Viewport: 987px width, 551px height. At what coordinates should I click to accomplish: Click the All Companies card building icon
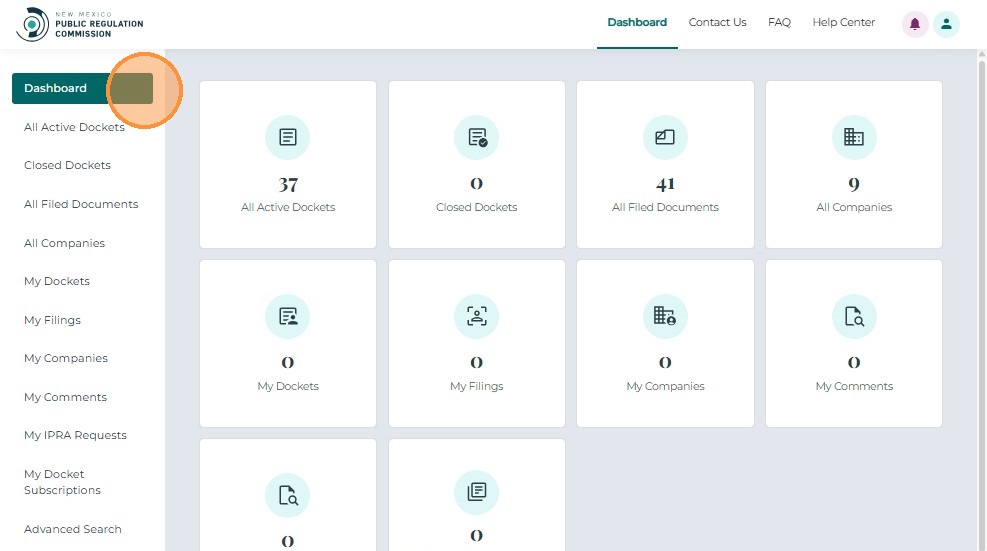pyautogui.click(x=854, y=137)
